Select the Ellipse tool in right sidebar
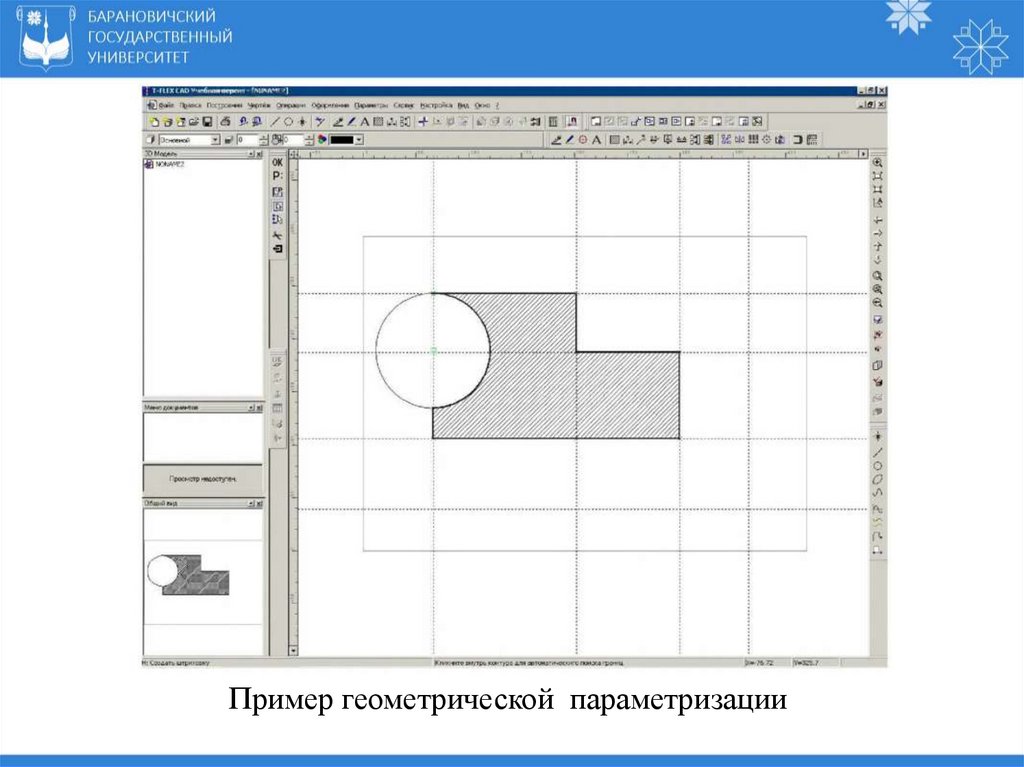1024x767 pixels. 878,480
